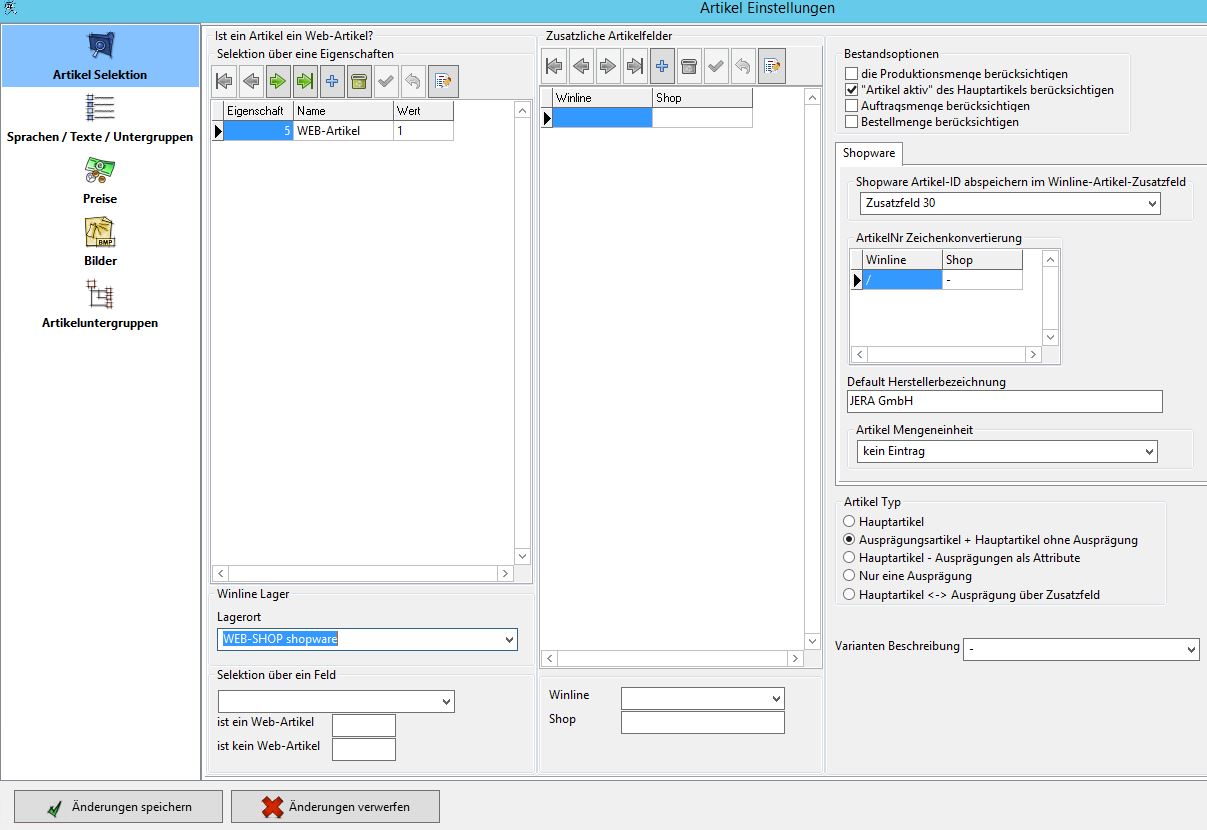Enable 'die Produktionsmenge berücksichtigen' checkbox
Viewport: 1207px width, 830px height.
pyautogui.click(x=851, y=74)
